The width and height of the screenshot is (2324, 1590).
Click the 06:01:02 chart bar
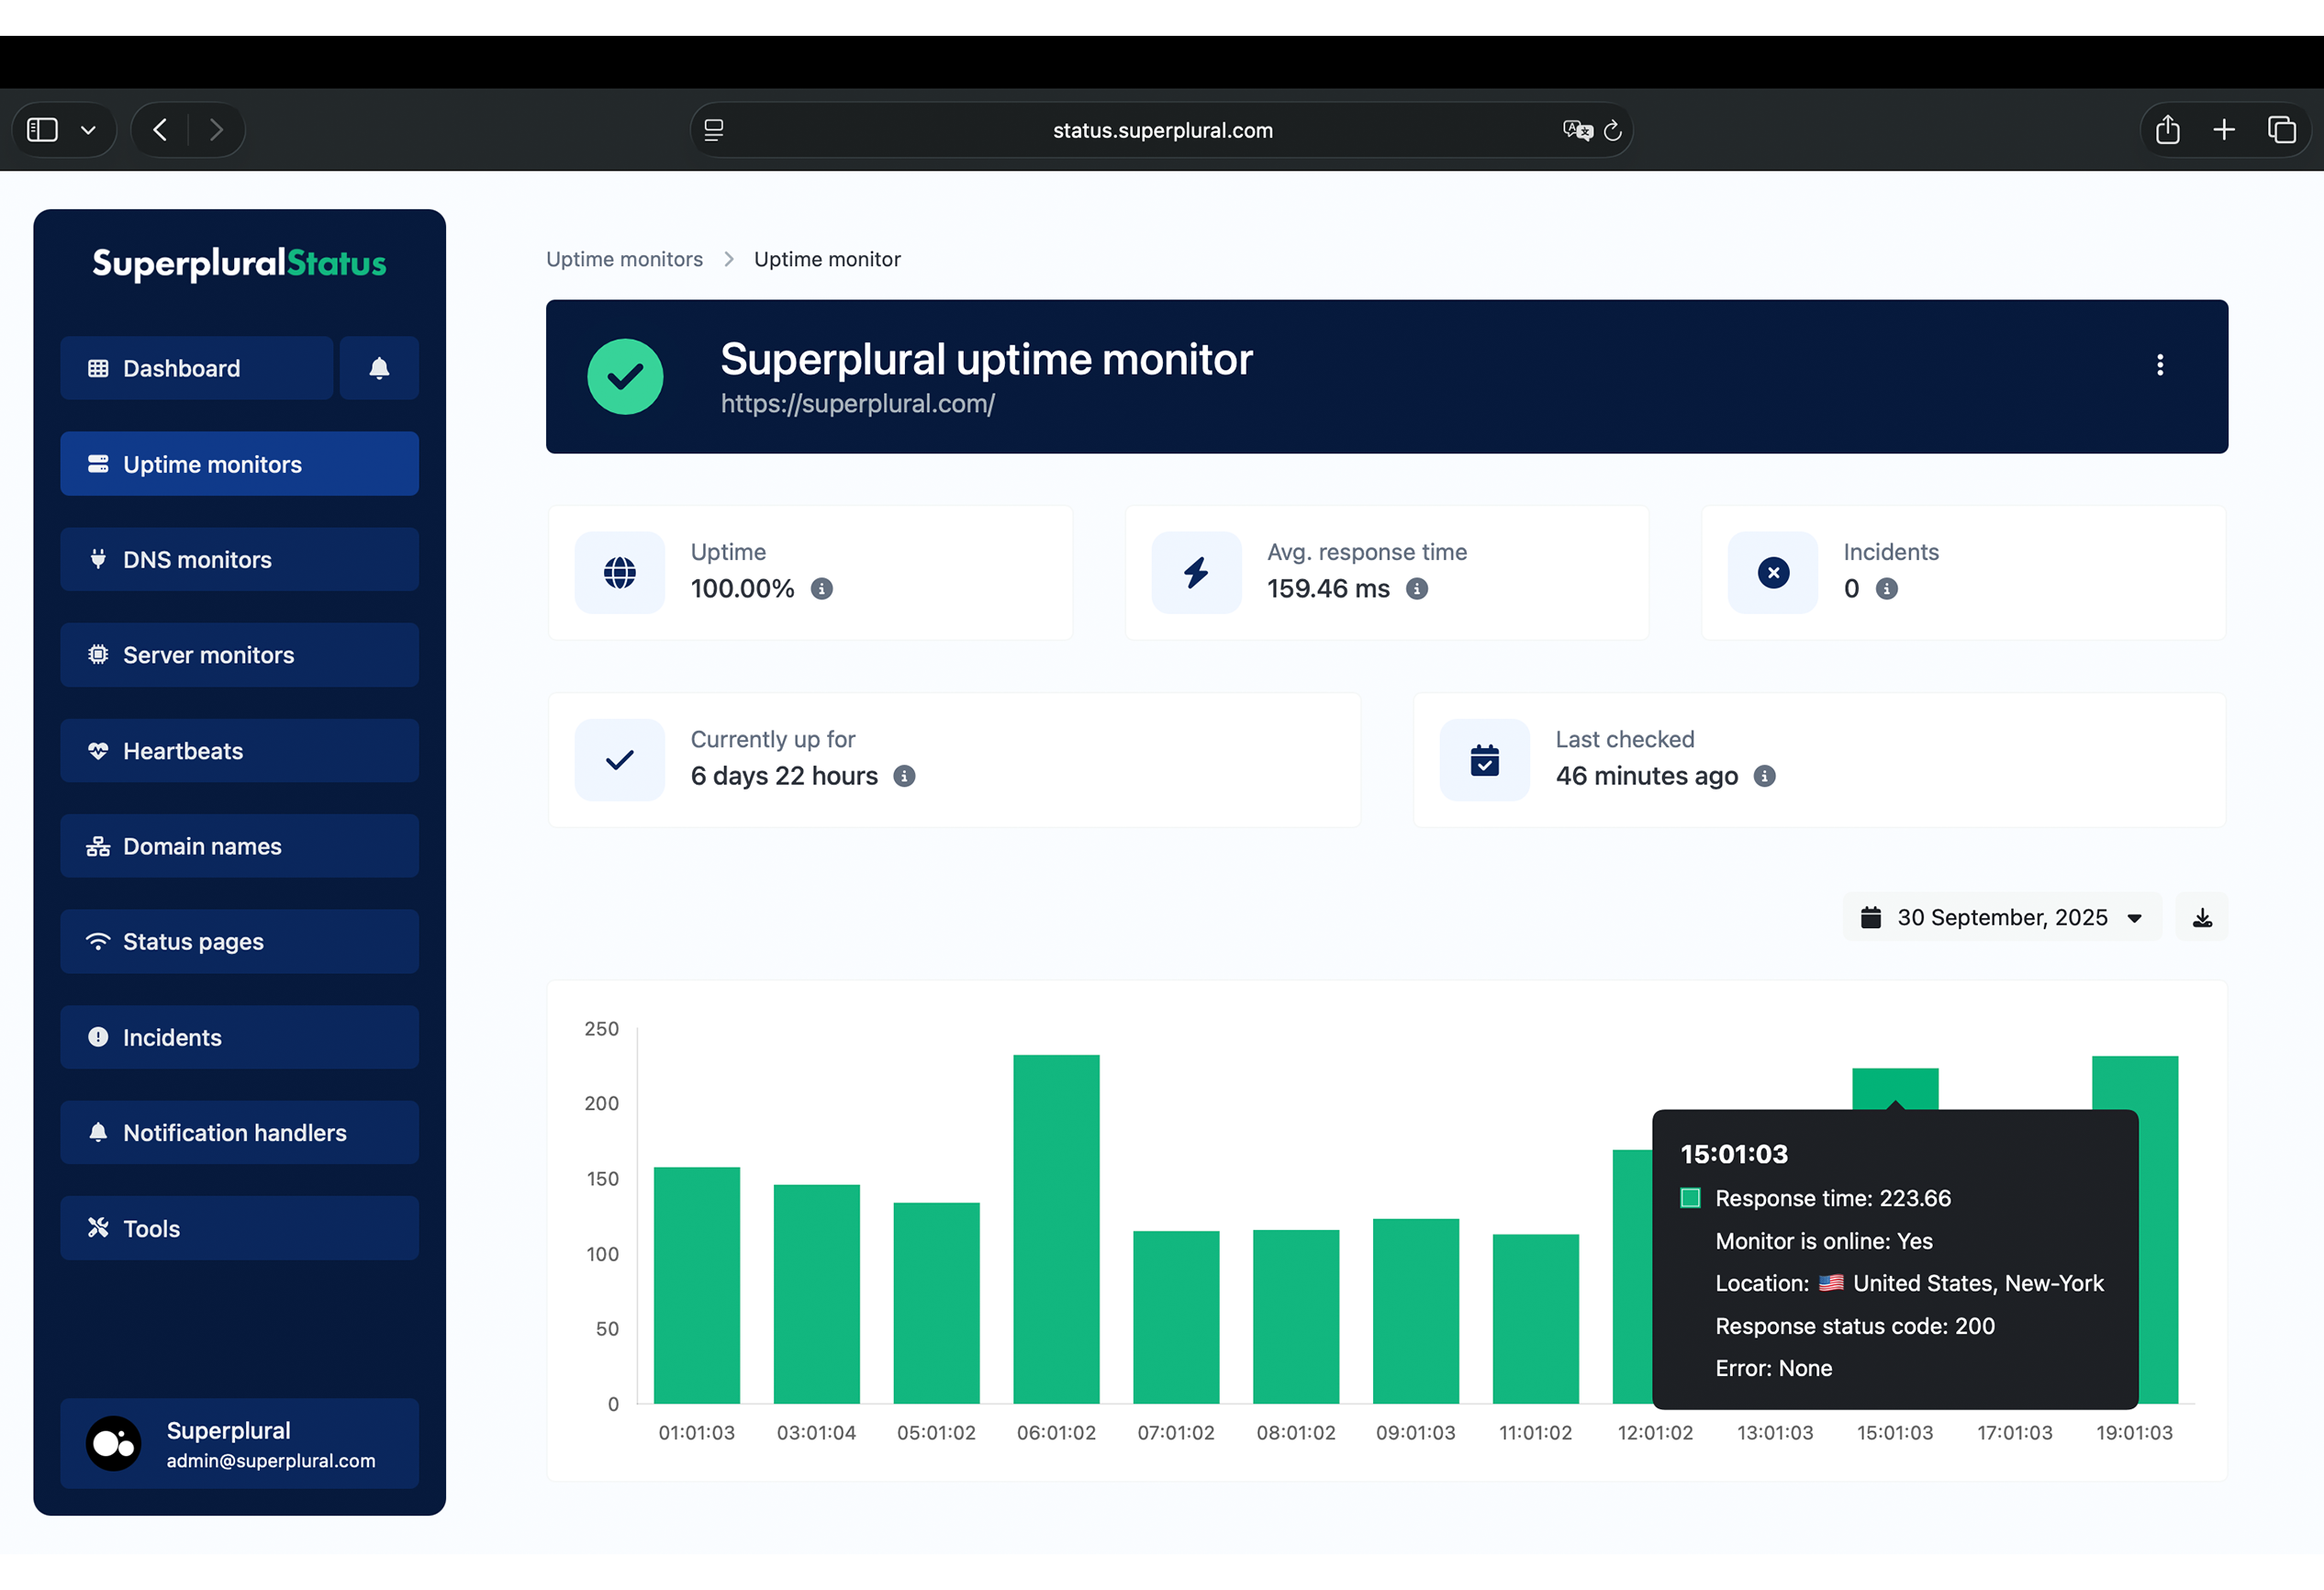(1056, 1229)
